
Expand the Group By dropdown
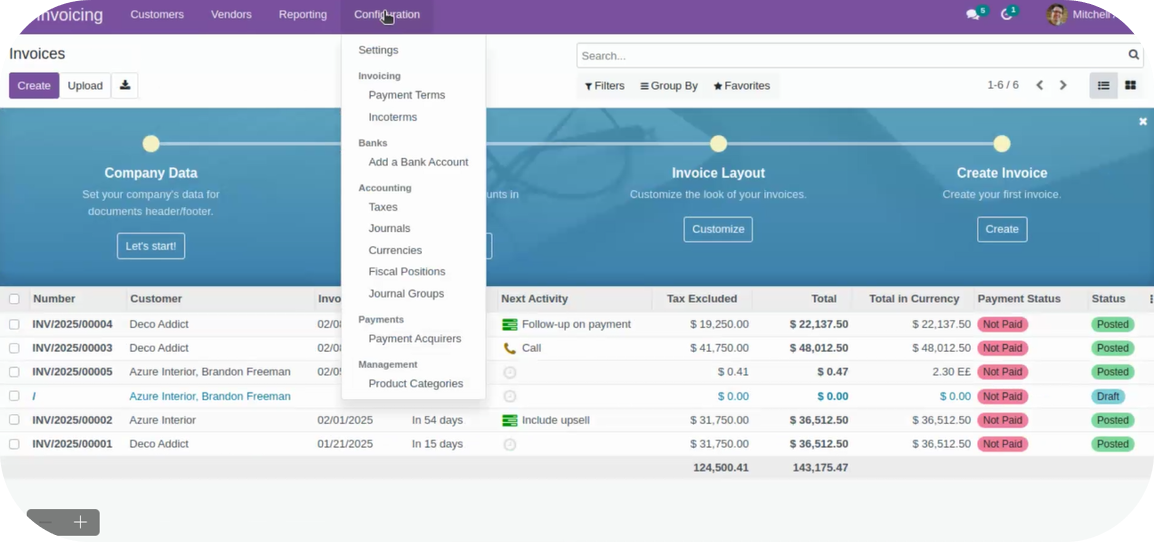669,86
